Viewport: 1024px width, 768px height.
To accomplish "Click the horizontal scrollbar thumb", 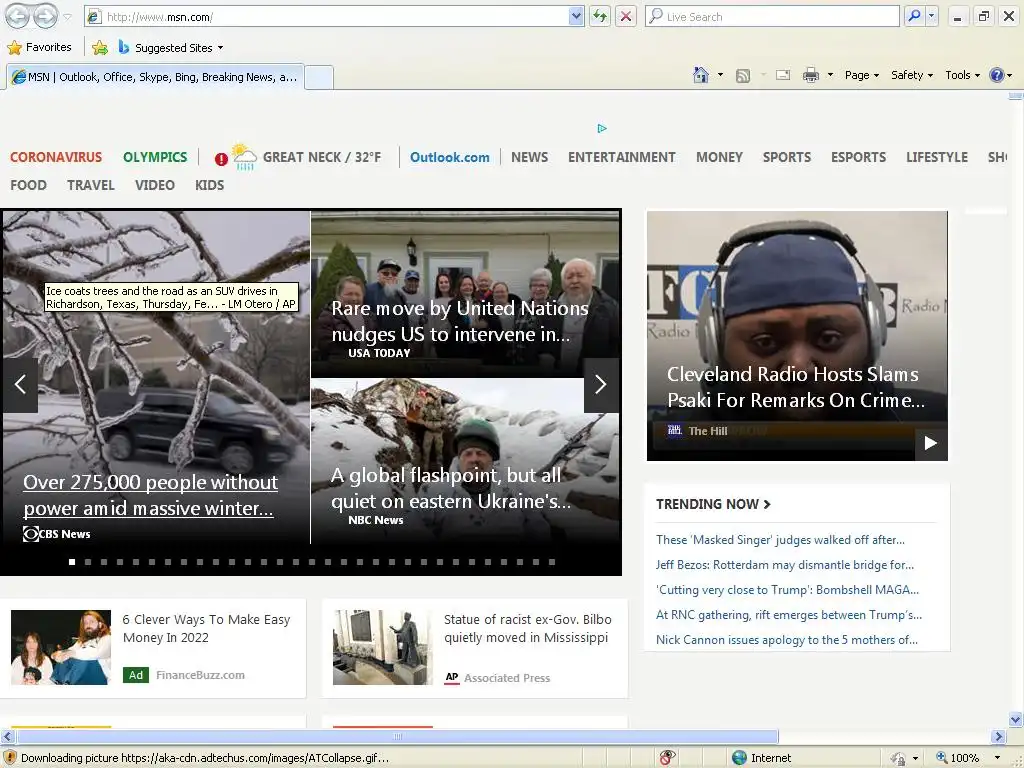I will pos(397,737).
